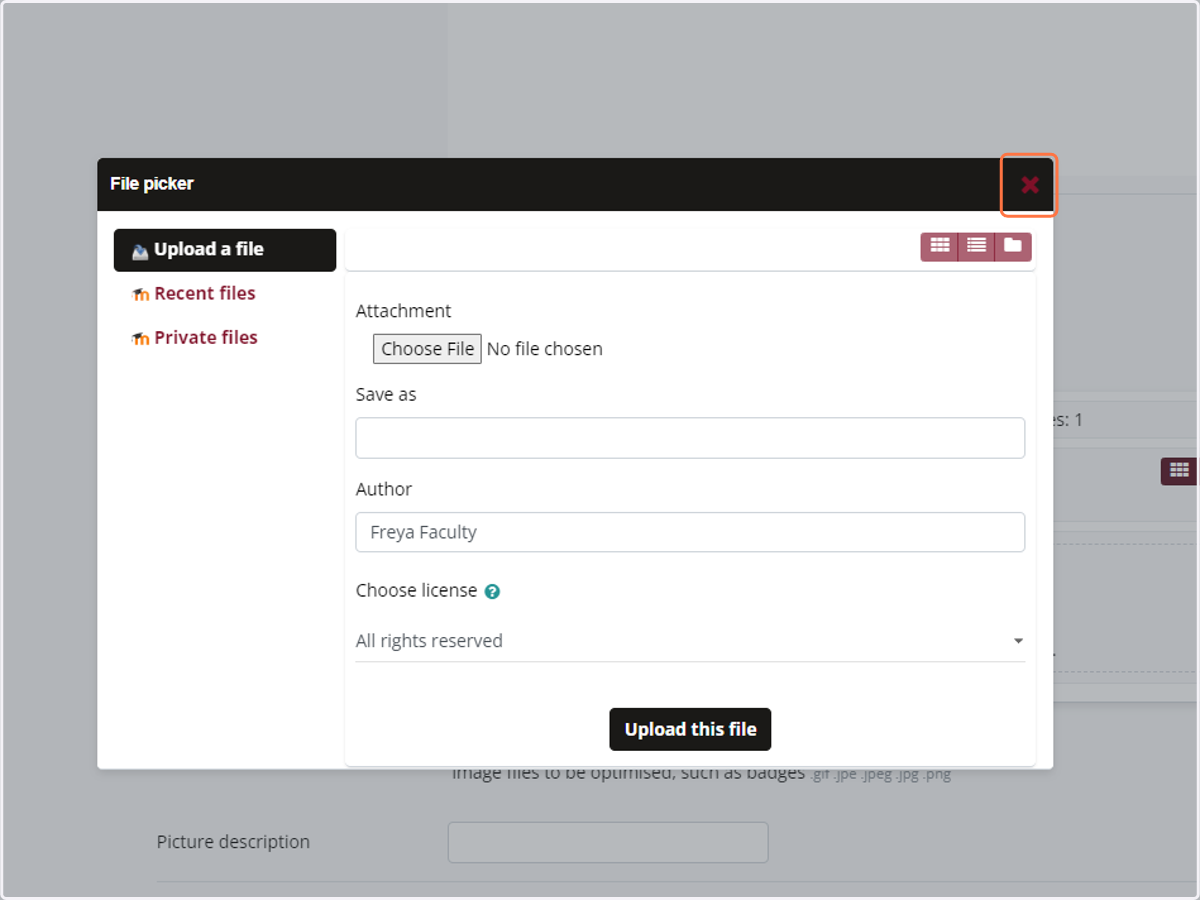This screenshot has height=900, width=1200.
Task: Switch file picker to list details view
Action: click(x=977, y=246)
